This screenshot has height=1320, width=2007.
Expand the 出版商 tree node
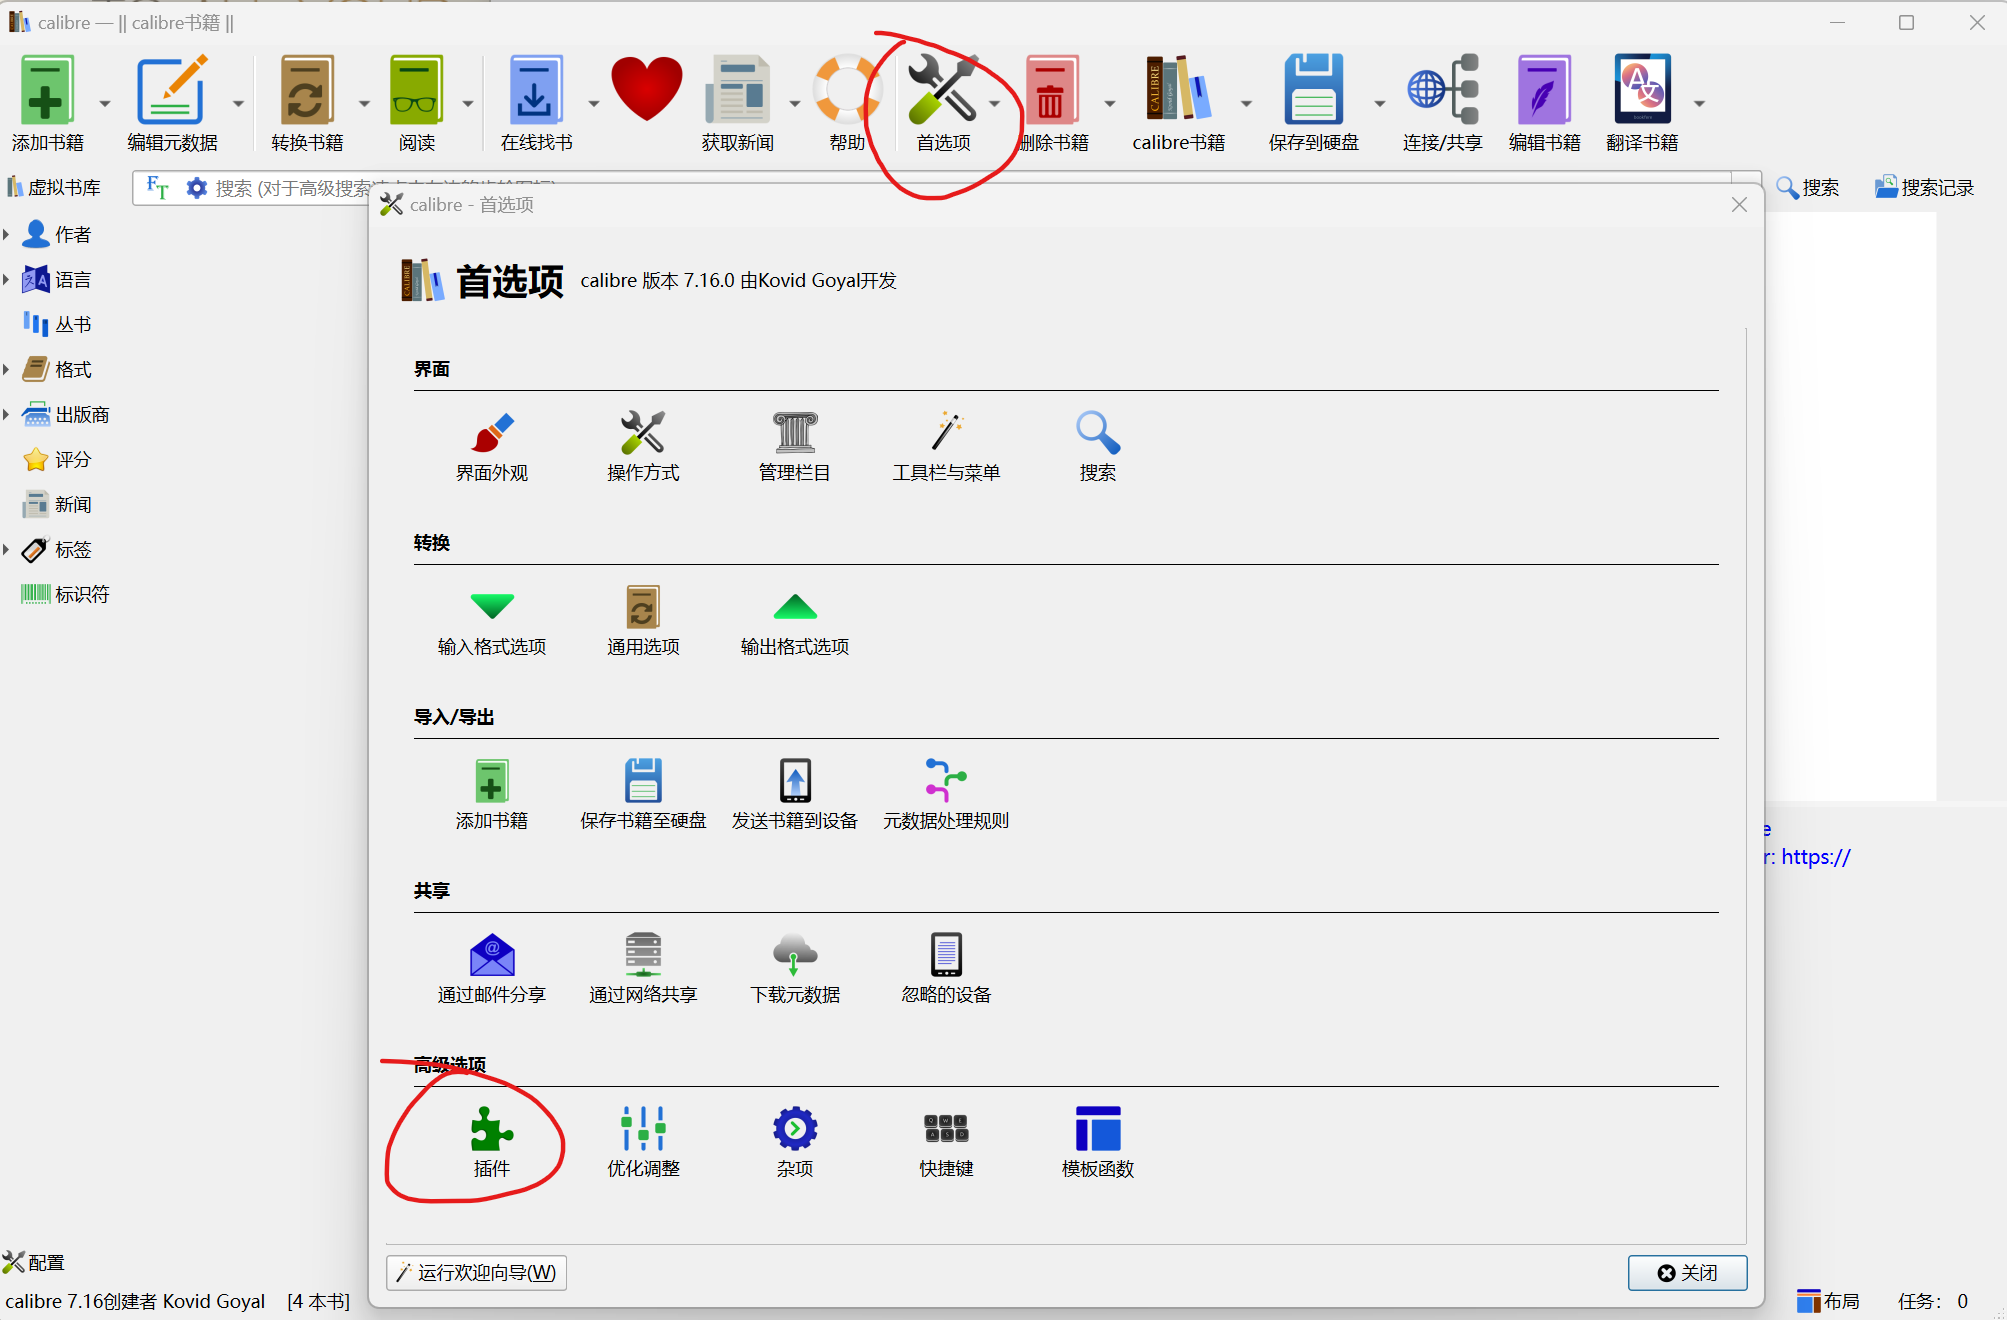pyautogui.click(x=6, y=414)
